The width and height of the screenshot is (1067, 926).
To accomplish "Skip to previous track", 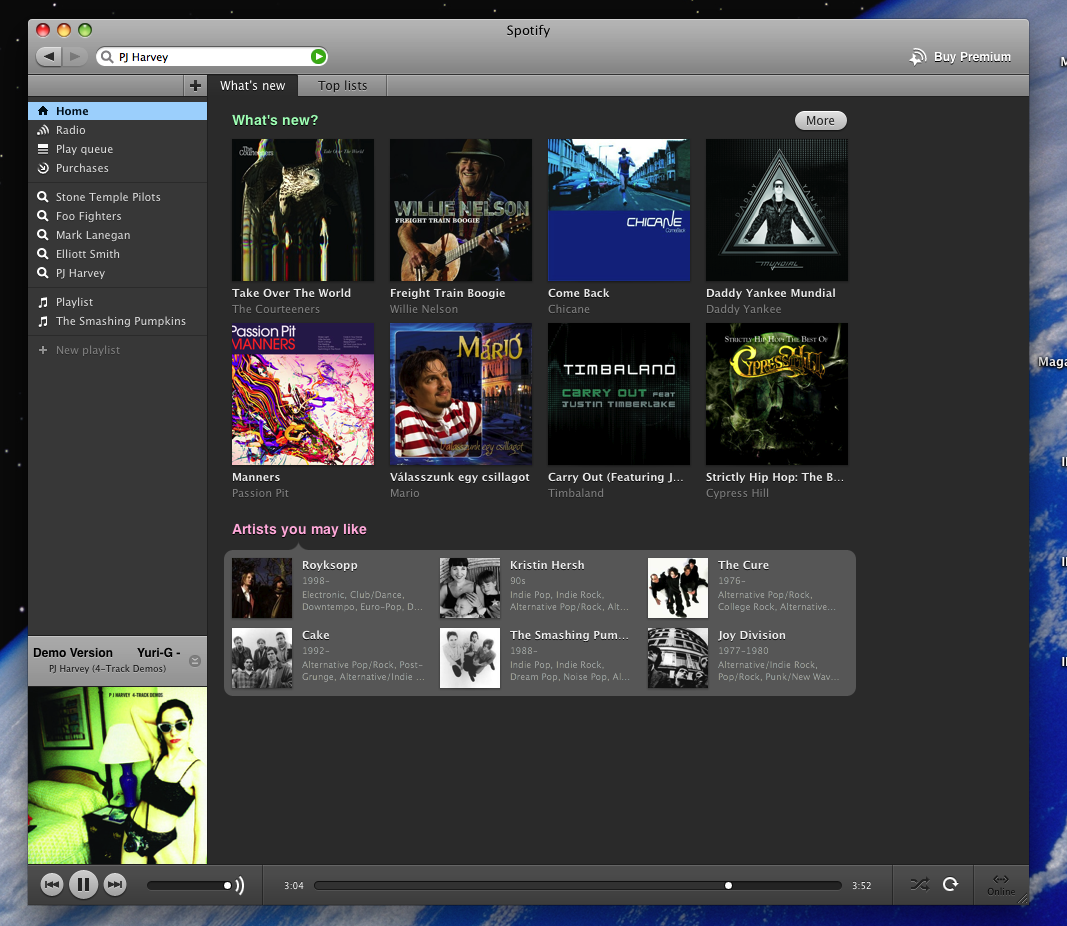I will (x=52, y=884).
